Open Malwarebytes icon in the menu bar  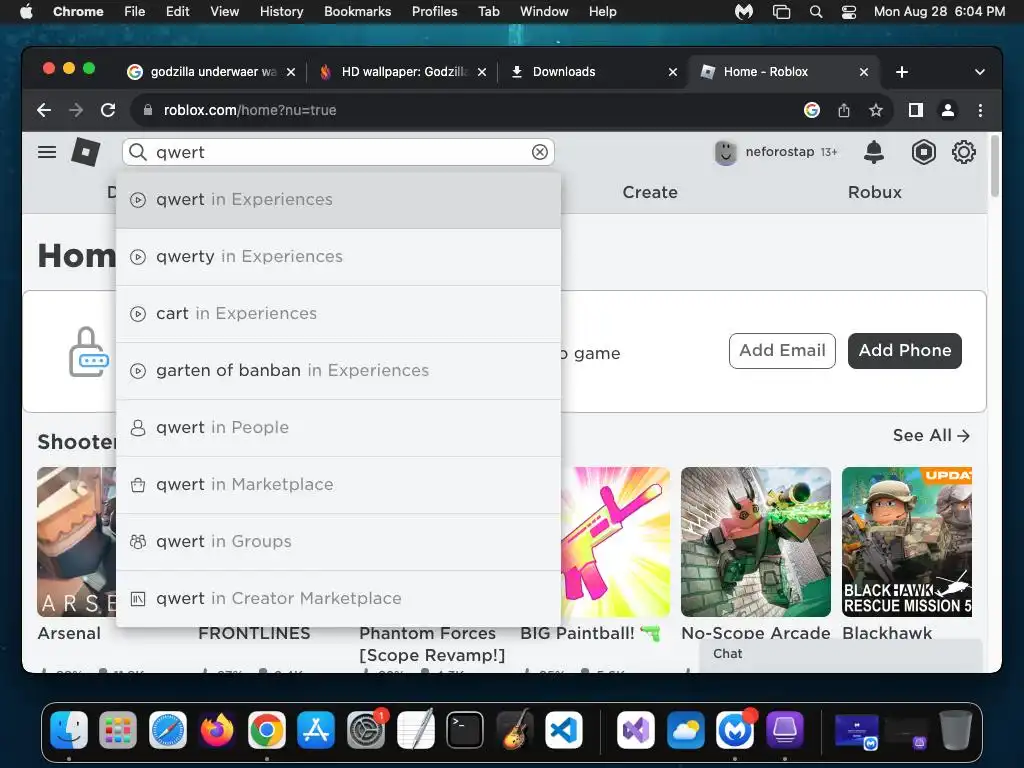[x=744, y=12]
